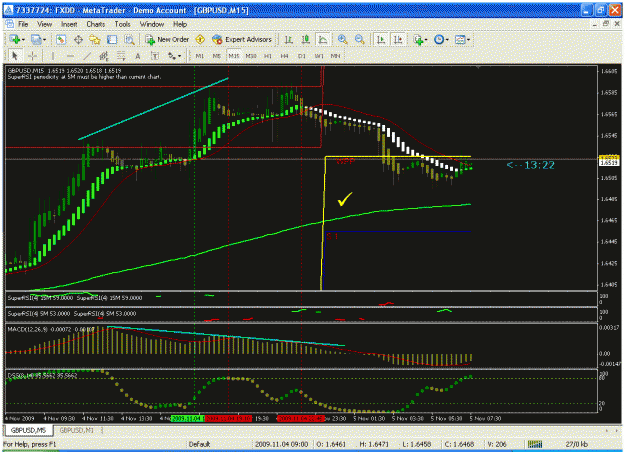Select the Trendline drawing tool
The image size is (625, 452).
(x=87, y=56)
